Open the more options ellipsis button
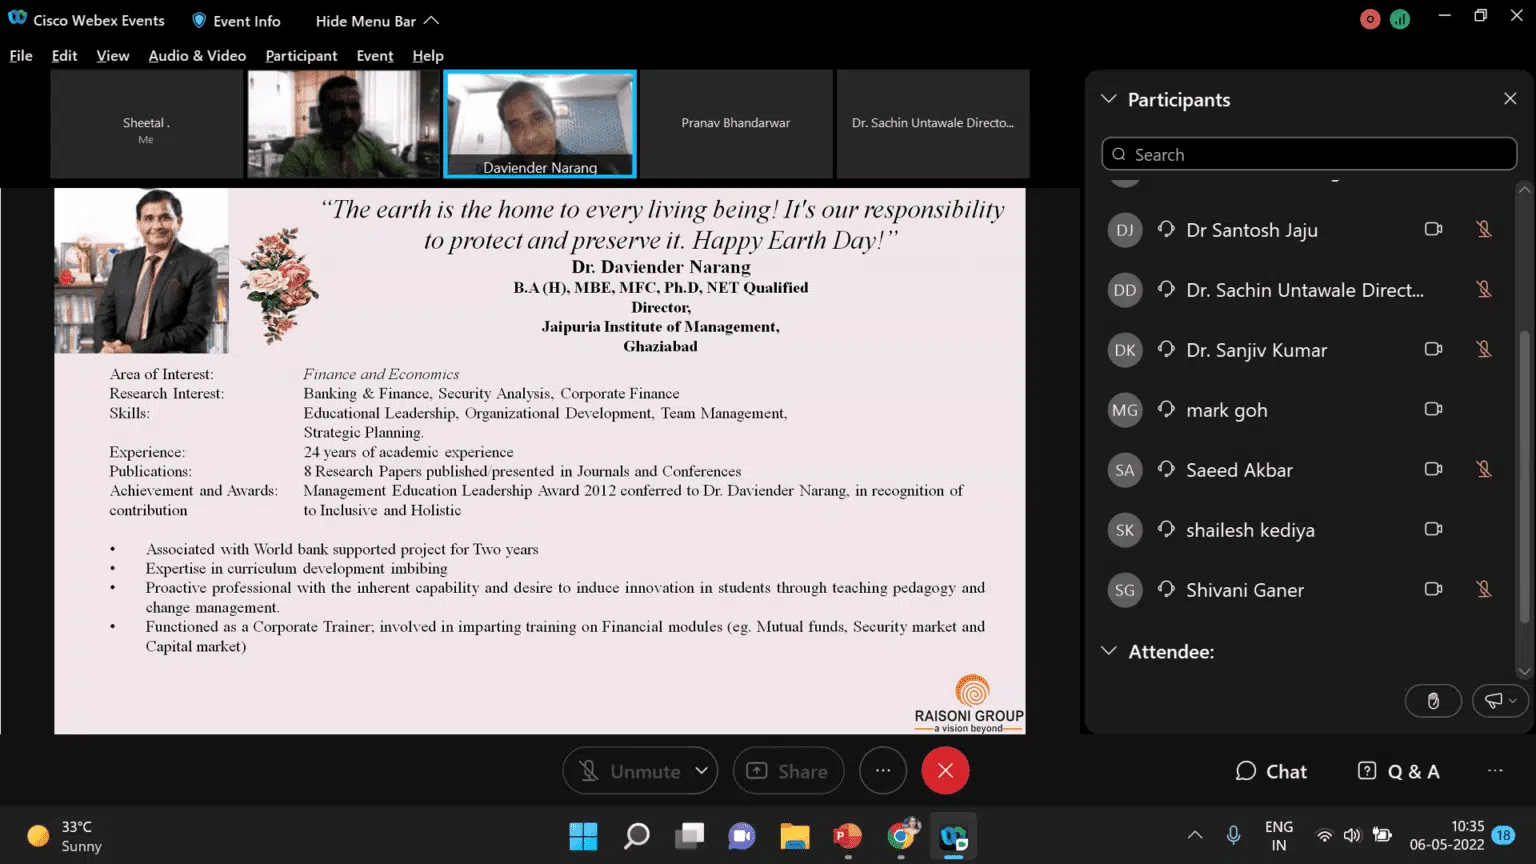The image size is (1536, 864). coord(882,771)
